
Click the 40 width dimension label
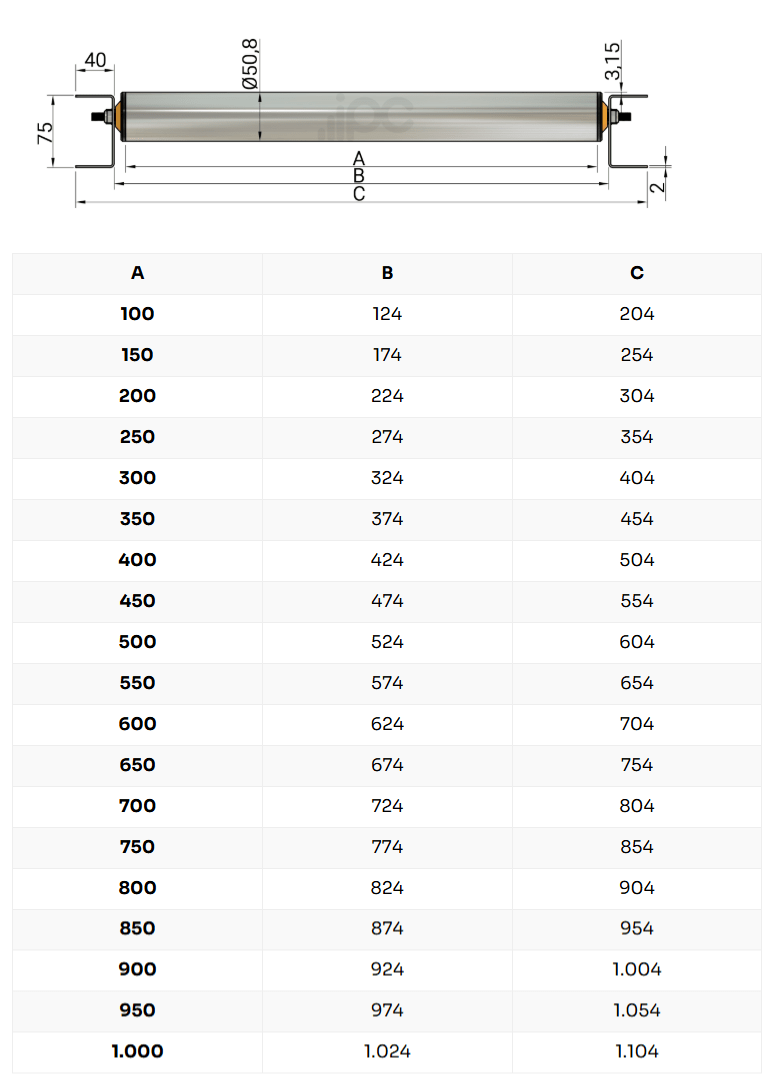click(95, 60)
